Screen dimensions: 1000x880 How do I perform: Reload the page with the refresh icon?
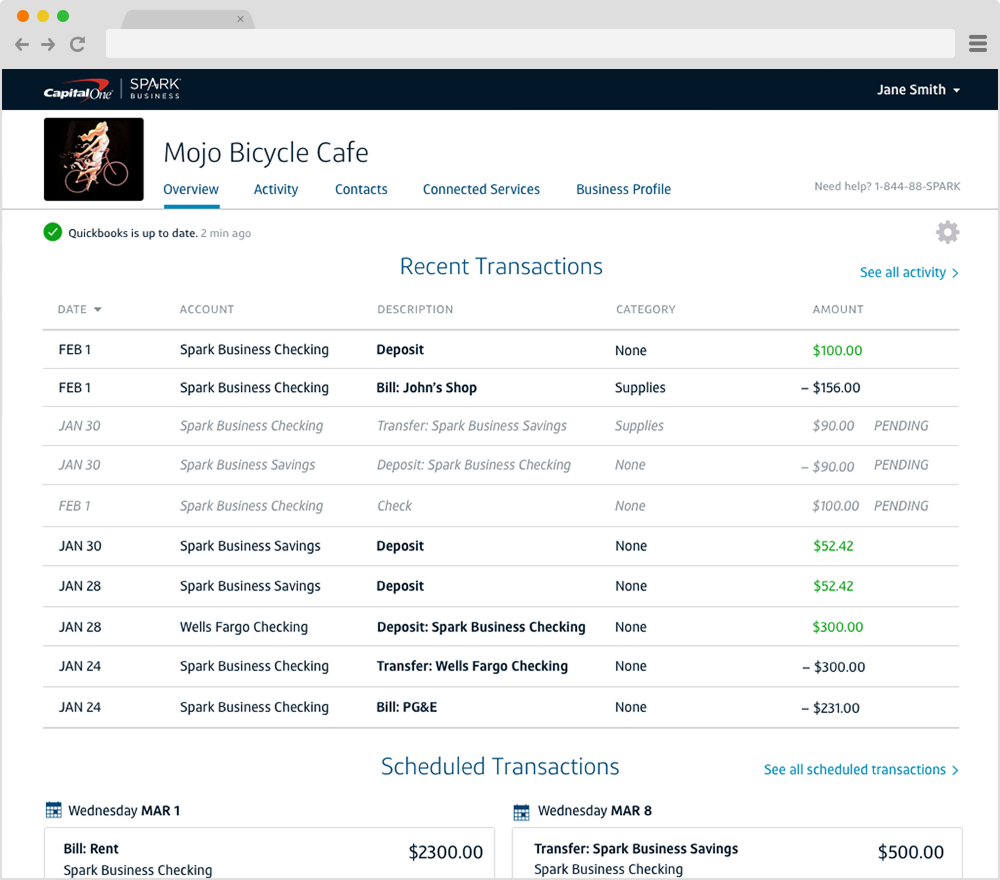pos(77,44)
